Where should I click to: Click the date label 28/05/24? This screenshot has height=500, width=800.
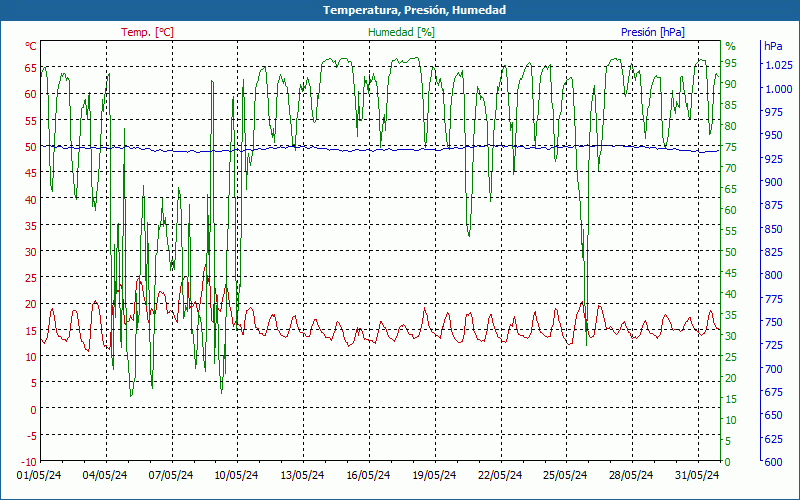pos(631,476)
